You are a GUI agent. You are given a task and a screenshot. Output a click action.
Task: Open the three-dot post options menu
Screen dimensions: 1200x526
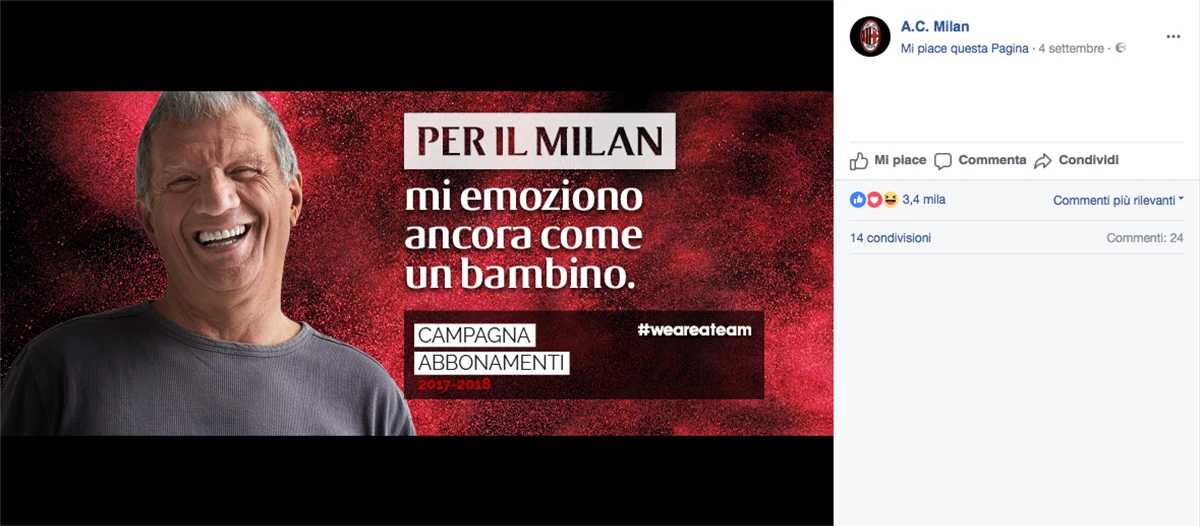[x=1174, y=36]
